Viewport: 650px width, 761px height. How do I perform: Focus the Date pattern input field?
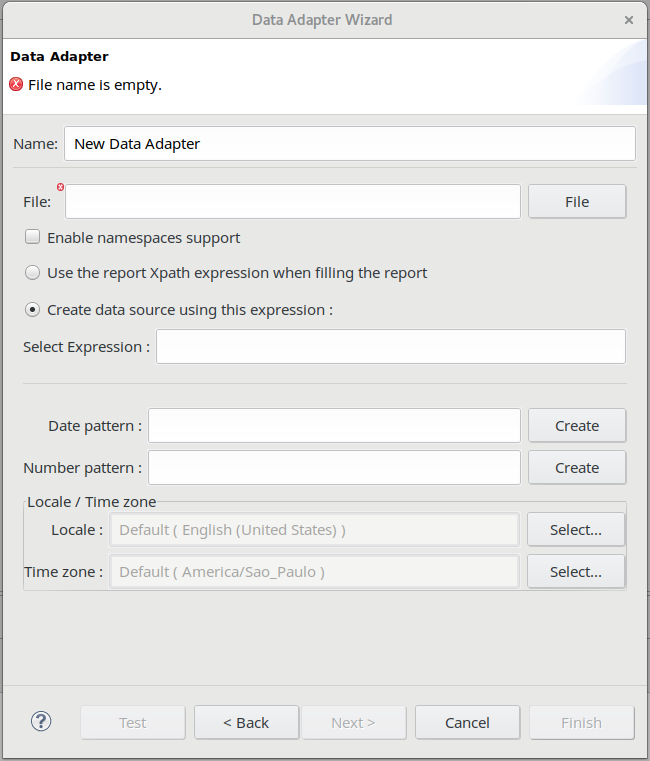coord(334,425)
